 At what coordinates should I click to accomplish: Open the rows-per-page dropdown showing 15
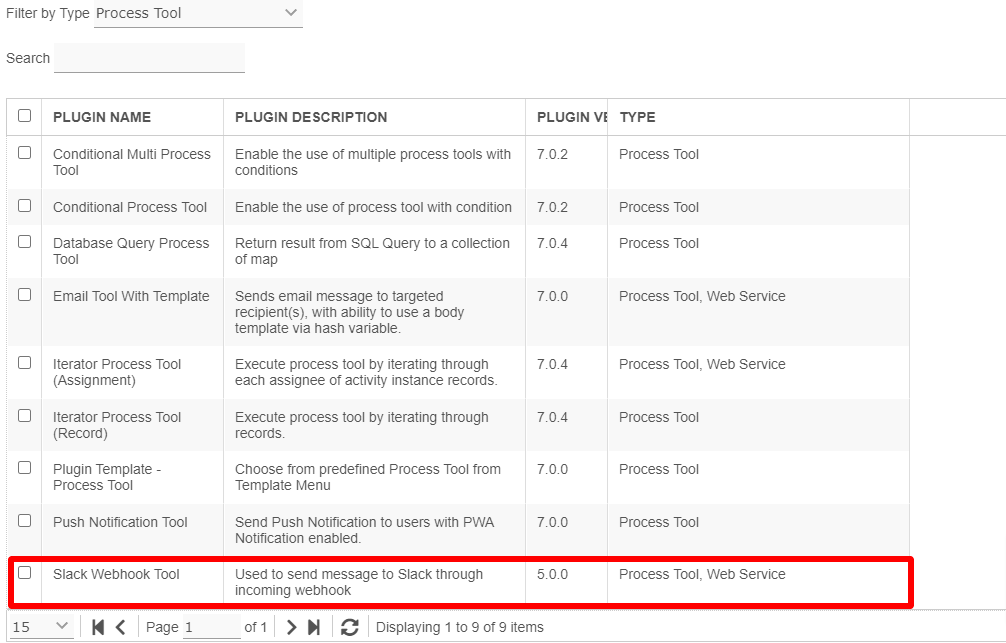click(41, 627)
